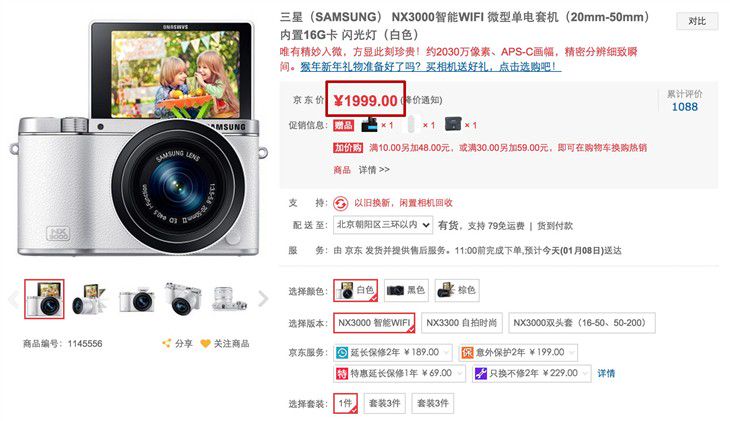Choose the NX3300 自拍时尚 version

point(461,323)
